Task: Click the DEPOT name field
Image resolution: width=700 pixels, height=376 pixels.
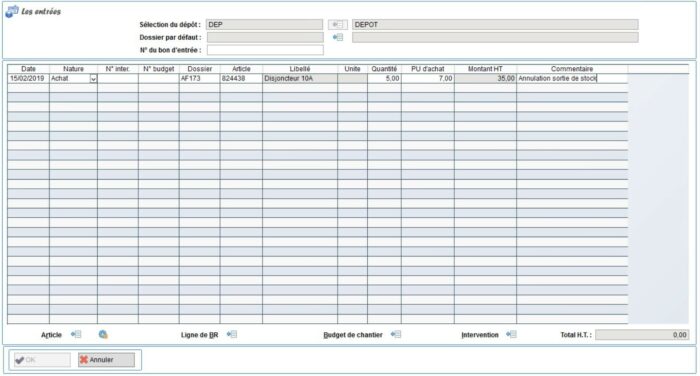Action: pos(495,25)
